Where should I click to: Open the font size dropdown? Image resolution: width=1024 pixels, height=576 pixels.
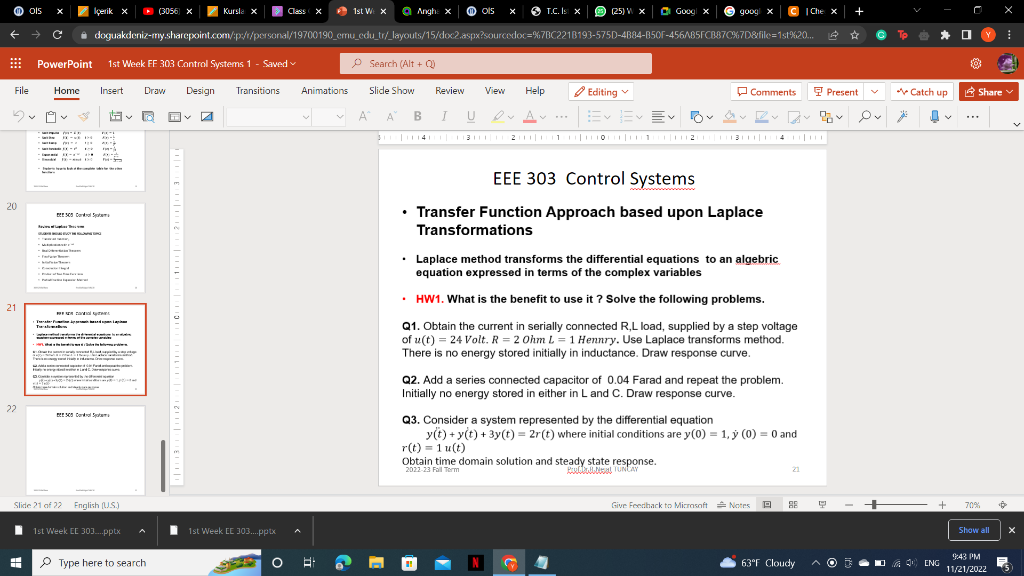point(339,117)
